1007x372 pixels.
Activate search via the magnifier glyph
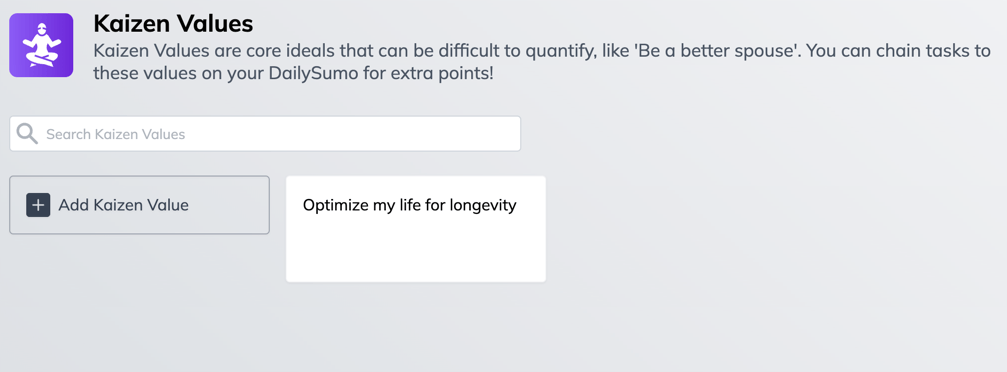27,134
